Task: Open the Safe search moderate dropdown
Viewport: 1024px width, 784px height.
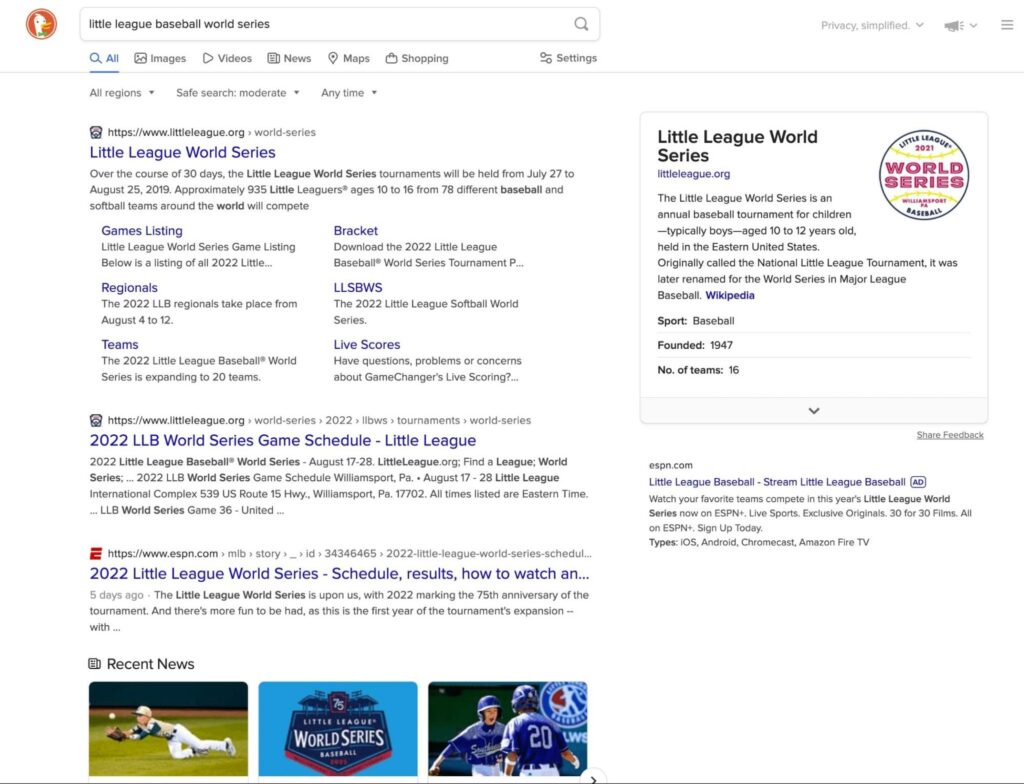Action: [x=237, y=92]
